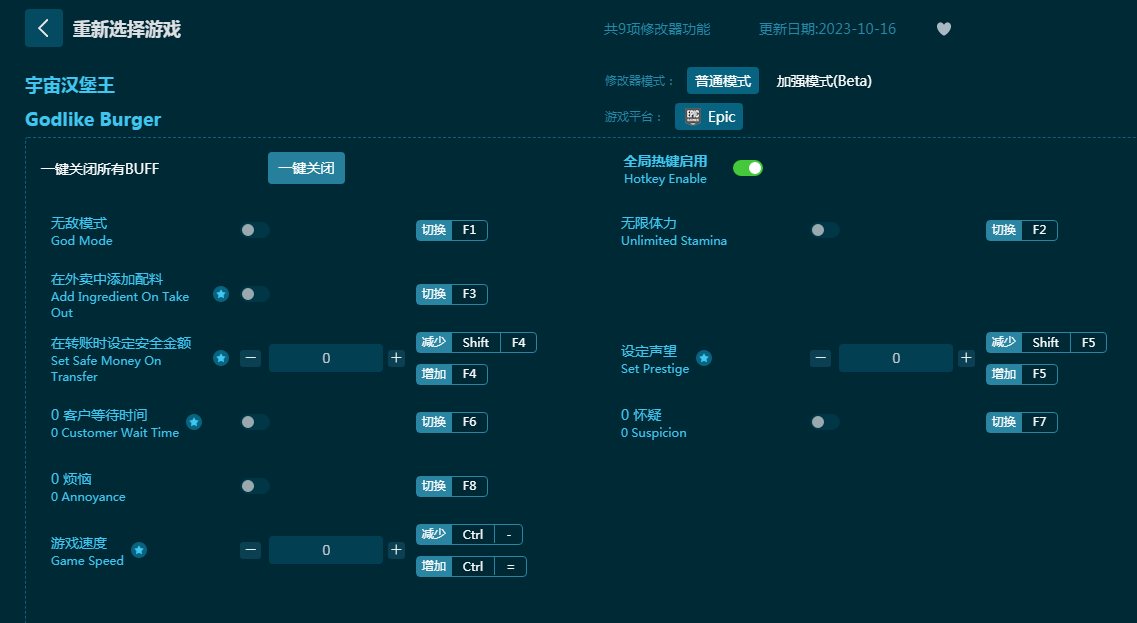Click the F8 切换 hotkey for 0 Annoyance
Screen dimensions: 1137x623
(x=452, y=486)
